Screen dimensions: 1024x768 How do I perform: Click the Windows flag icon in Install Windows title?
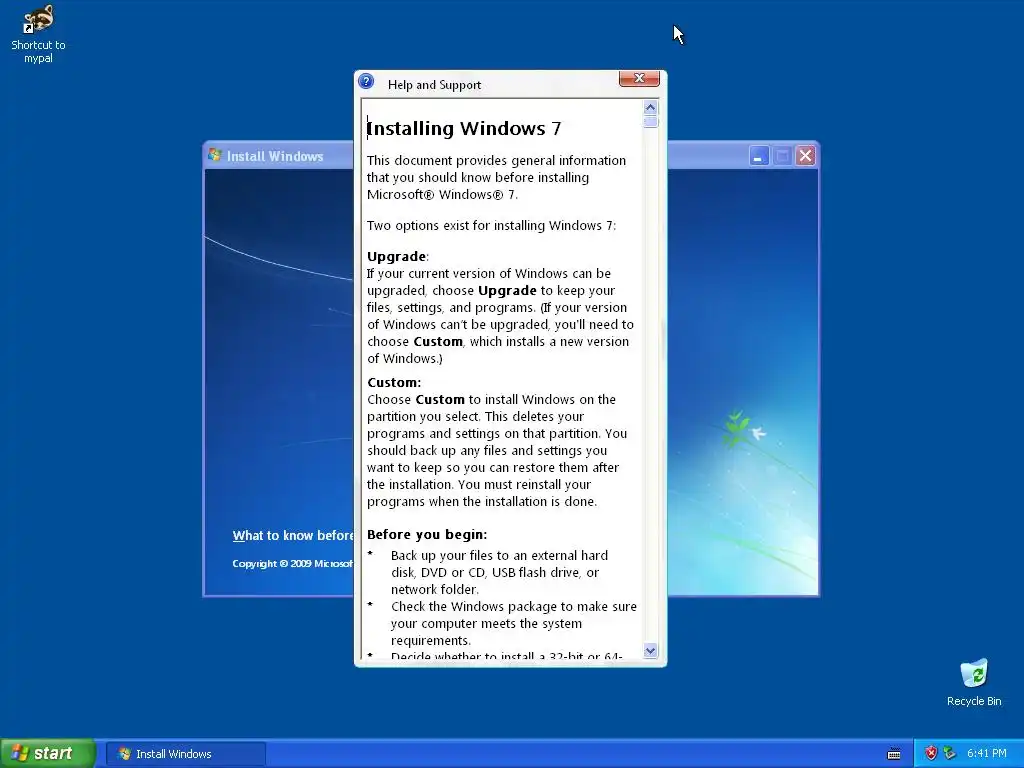215,155
